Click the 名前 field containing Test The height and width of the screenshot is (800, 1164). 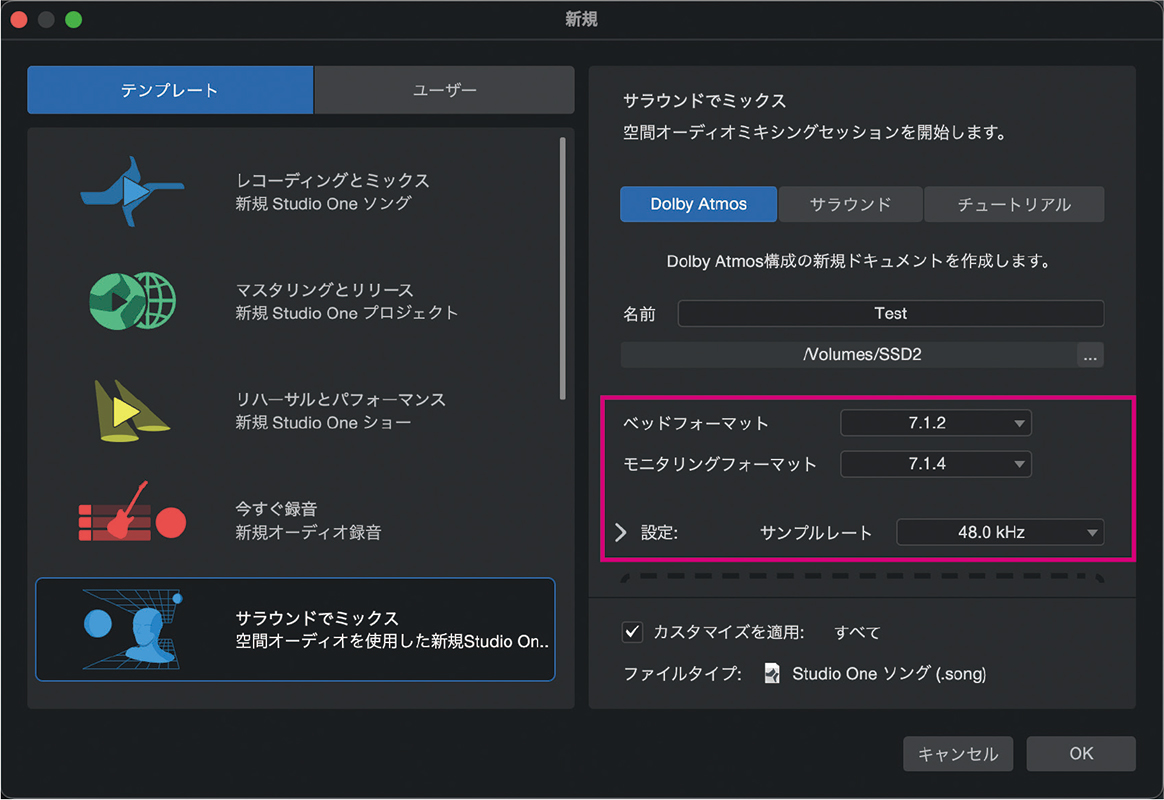[x=891, y=313]
